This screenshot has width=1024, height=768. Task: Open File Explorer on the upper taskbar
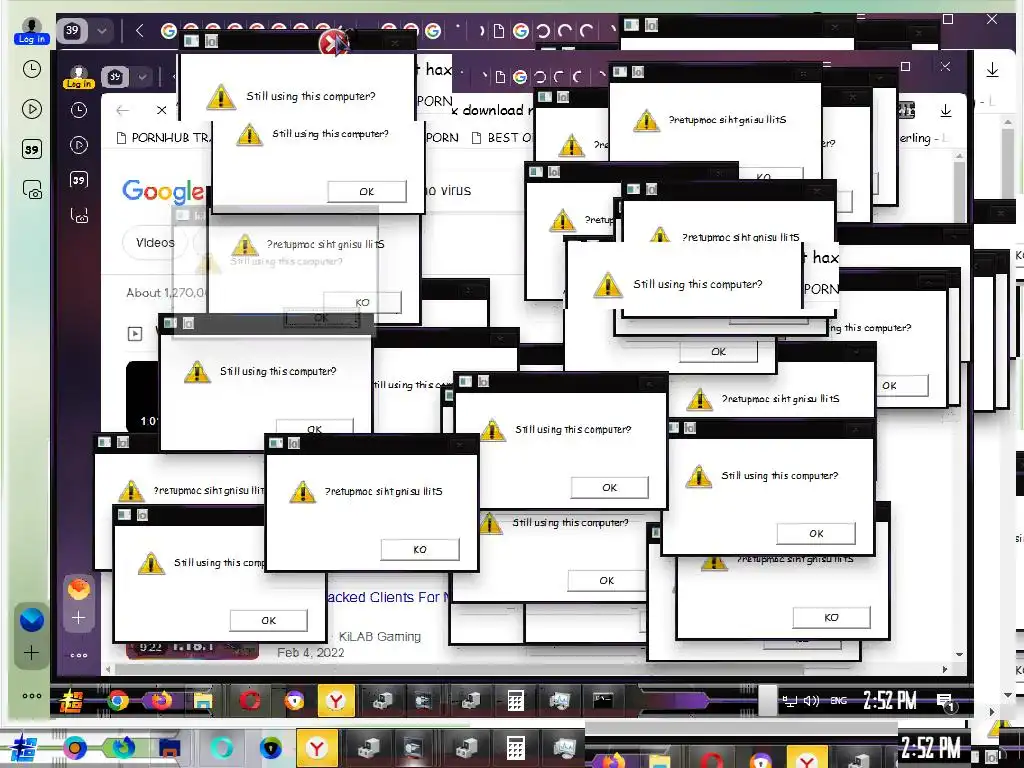click(203, 701)
